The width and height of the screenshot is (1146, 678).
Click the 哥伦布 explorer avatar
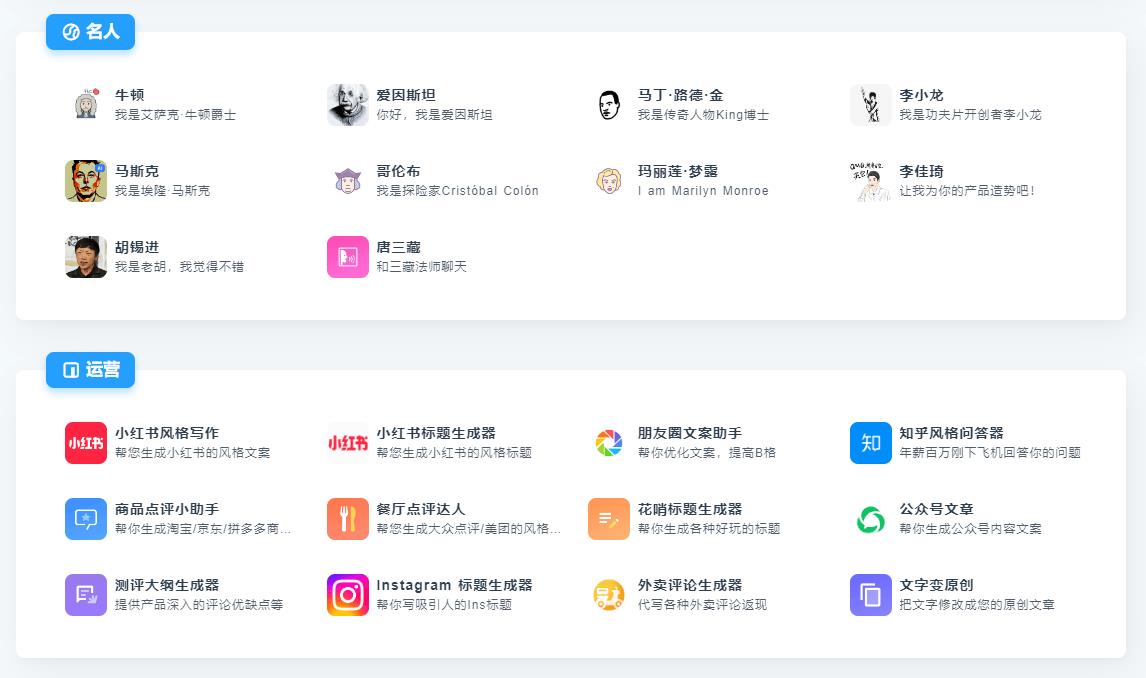point(348,181)
